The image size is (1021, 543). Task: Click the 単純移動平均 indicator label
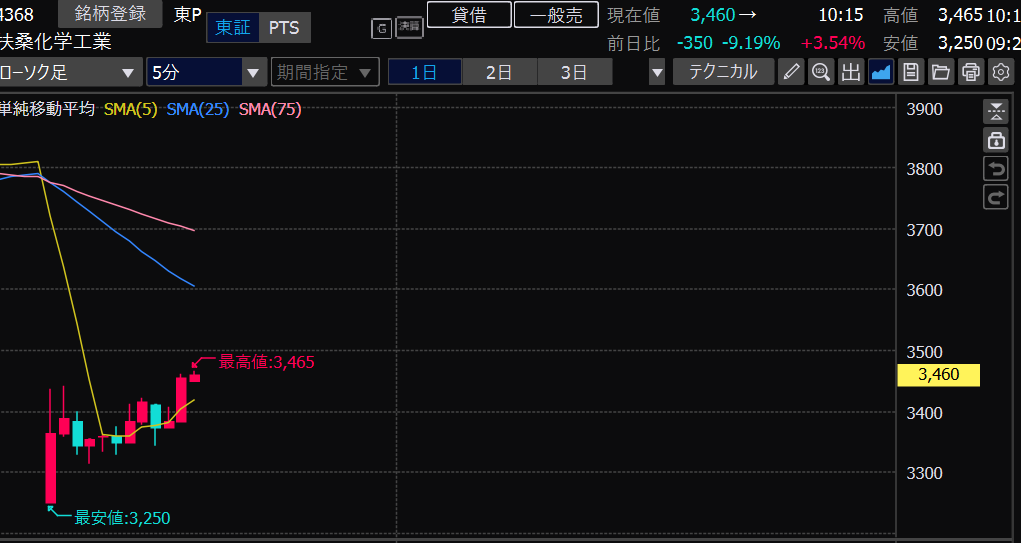click(x=47, y=109)
